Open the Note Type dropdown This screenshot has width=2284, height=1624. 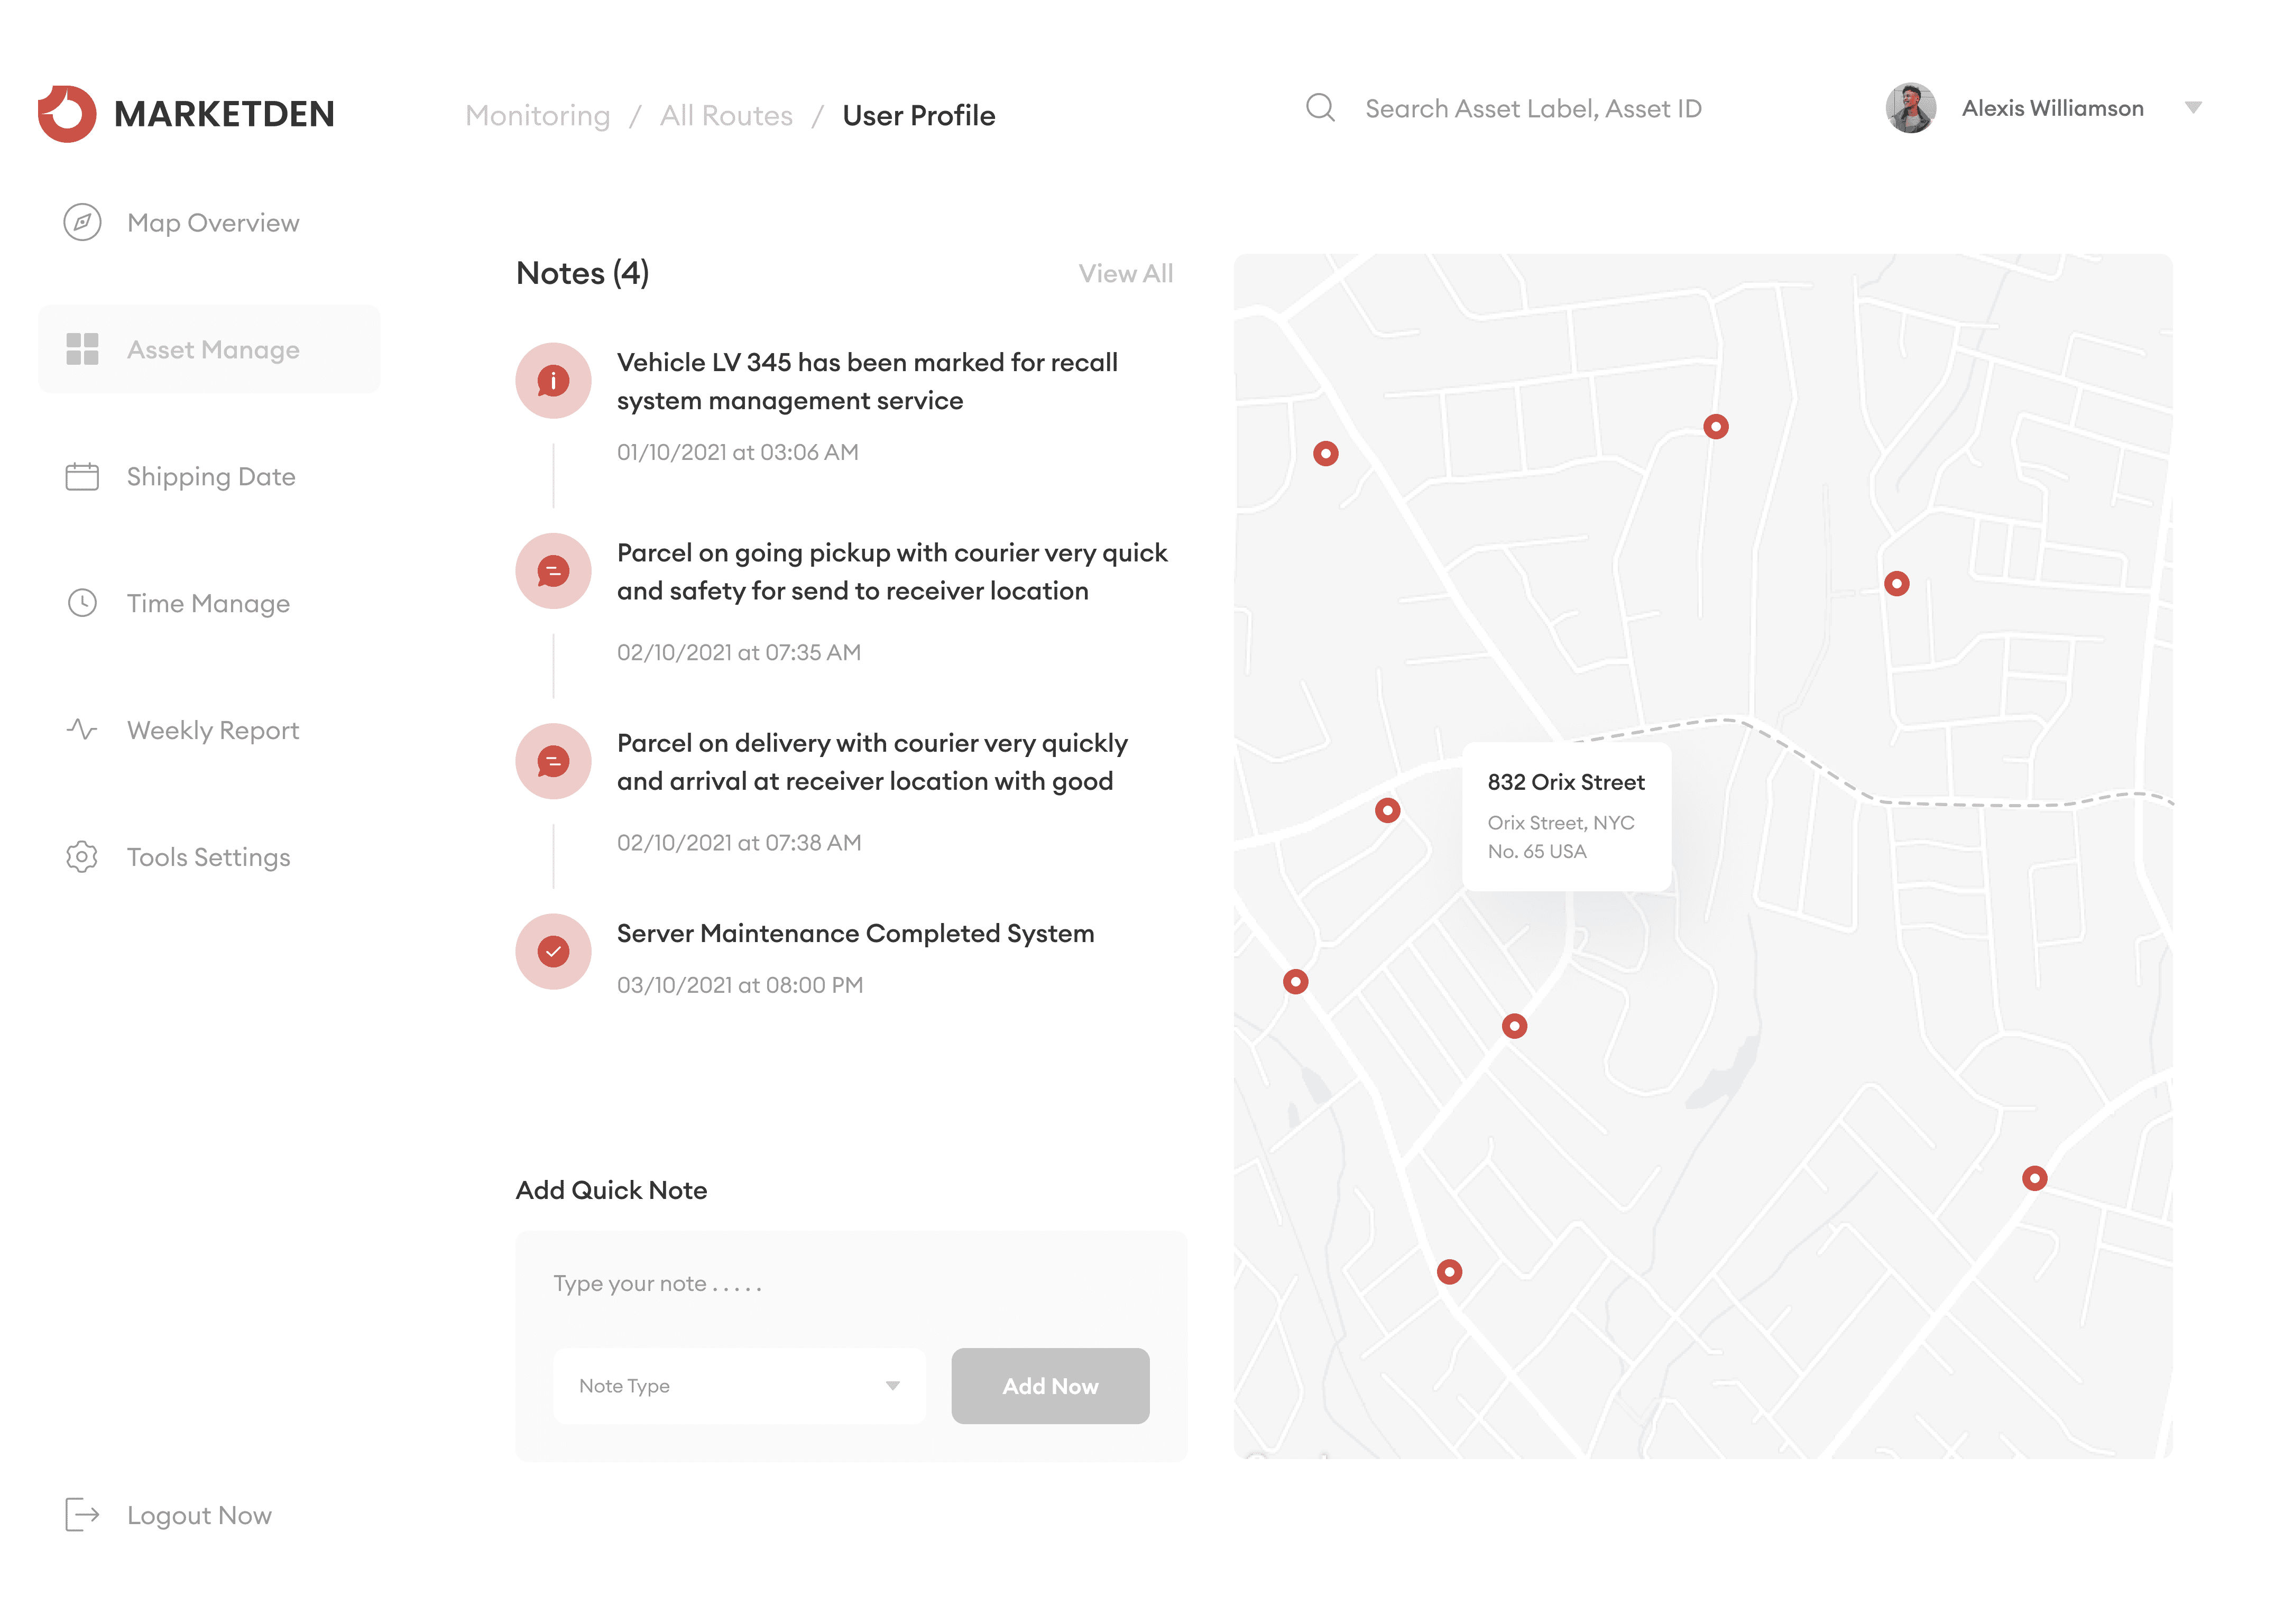click(x=739, y=1386)
